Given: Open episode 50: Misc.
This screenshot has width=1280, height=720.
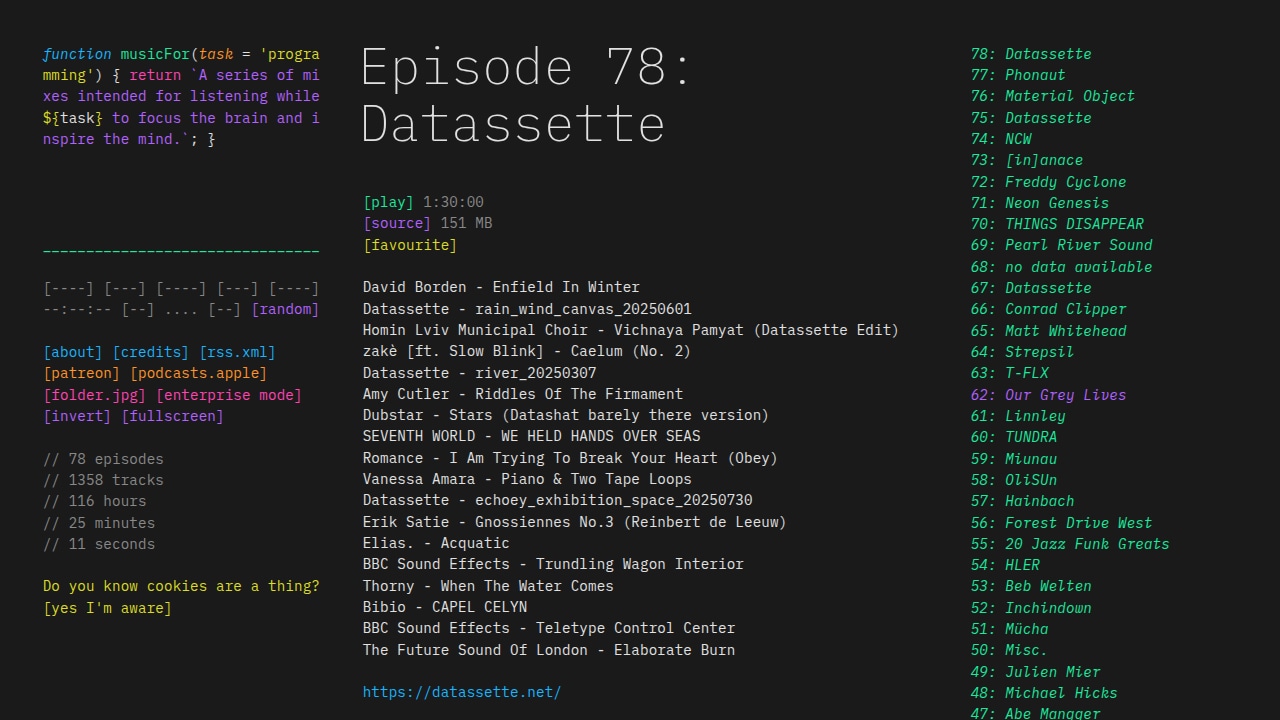Looking at the screenshot, I should coord(1009,650).
